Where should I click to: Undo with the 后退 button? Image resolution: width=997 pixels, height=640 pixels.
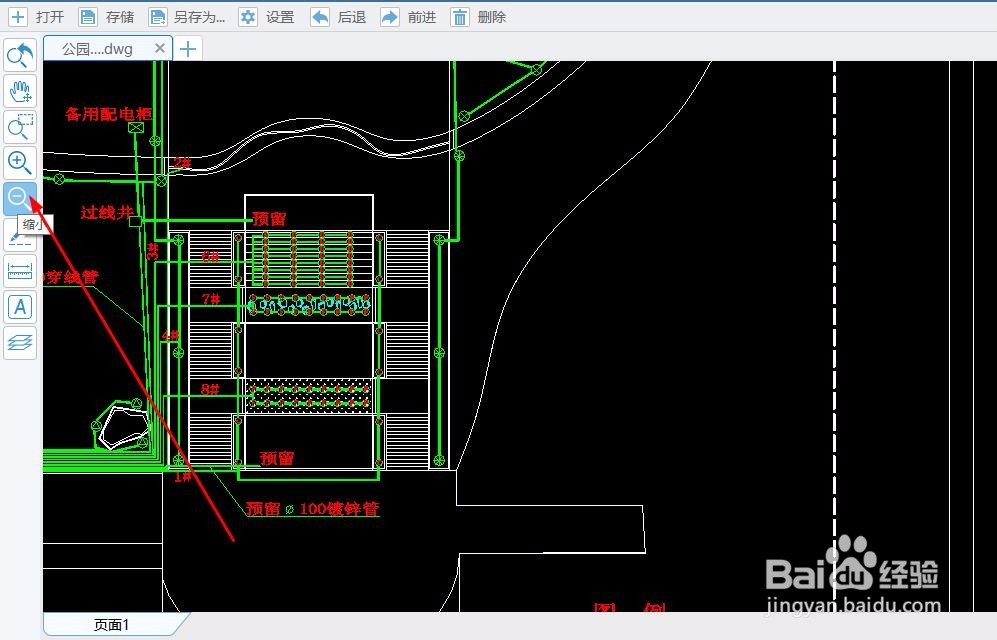338,17
